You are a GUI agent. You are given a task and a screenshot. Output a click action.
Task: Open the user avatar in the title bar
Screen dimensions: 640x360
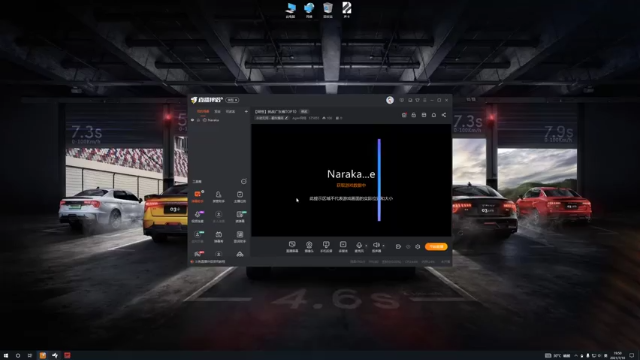pos(390,100)
